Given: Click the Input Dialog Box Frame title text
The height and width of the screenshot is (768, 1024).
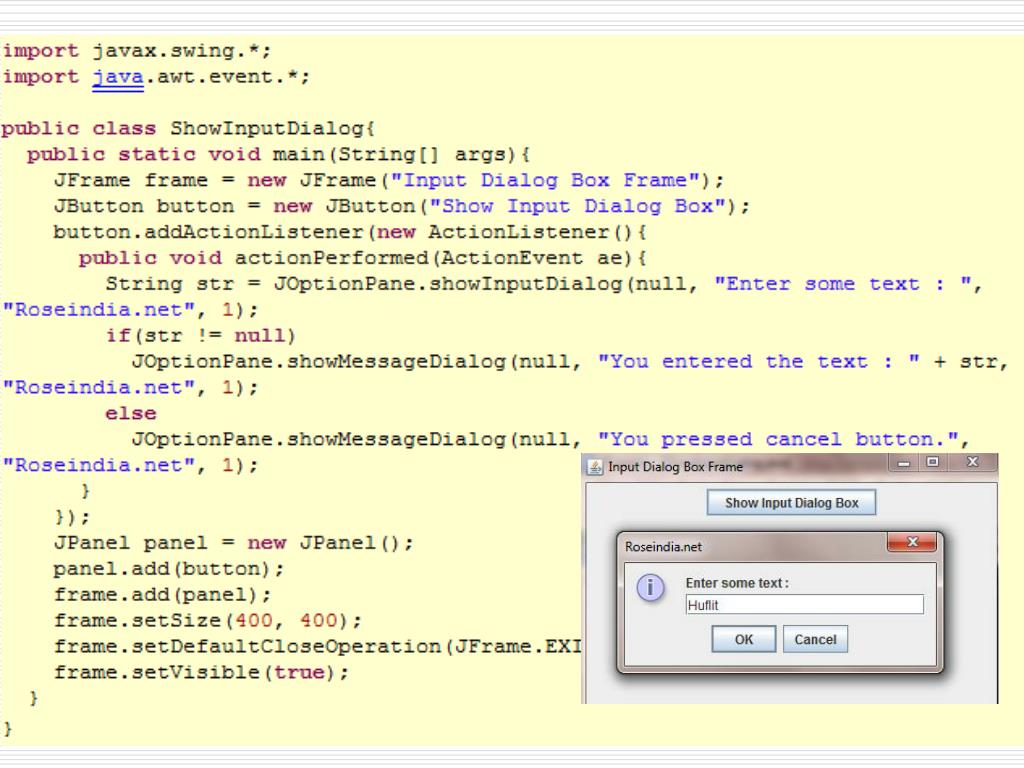Looking at the screenshot, I should click(675, 467).
